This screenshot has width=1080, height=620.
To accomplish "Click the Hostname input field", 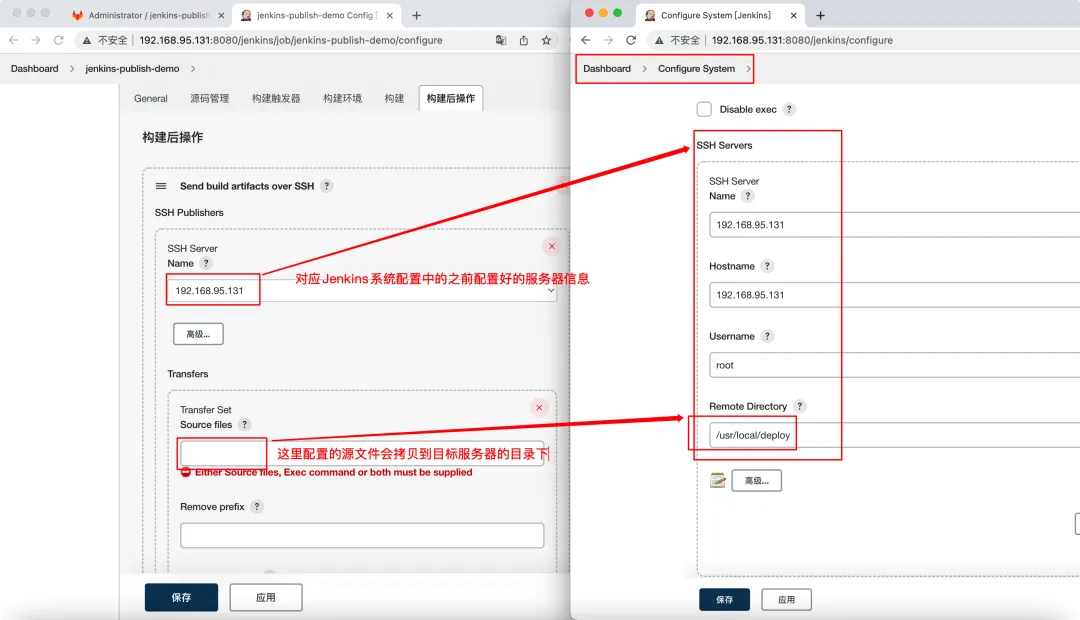I will click(x=894, y=295).
